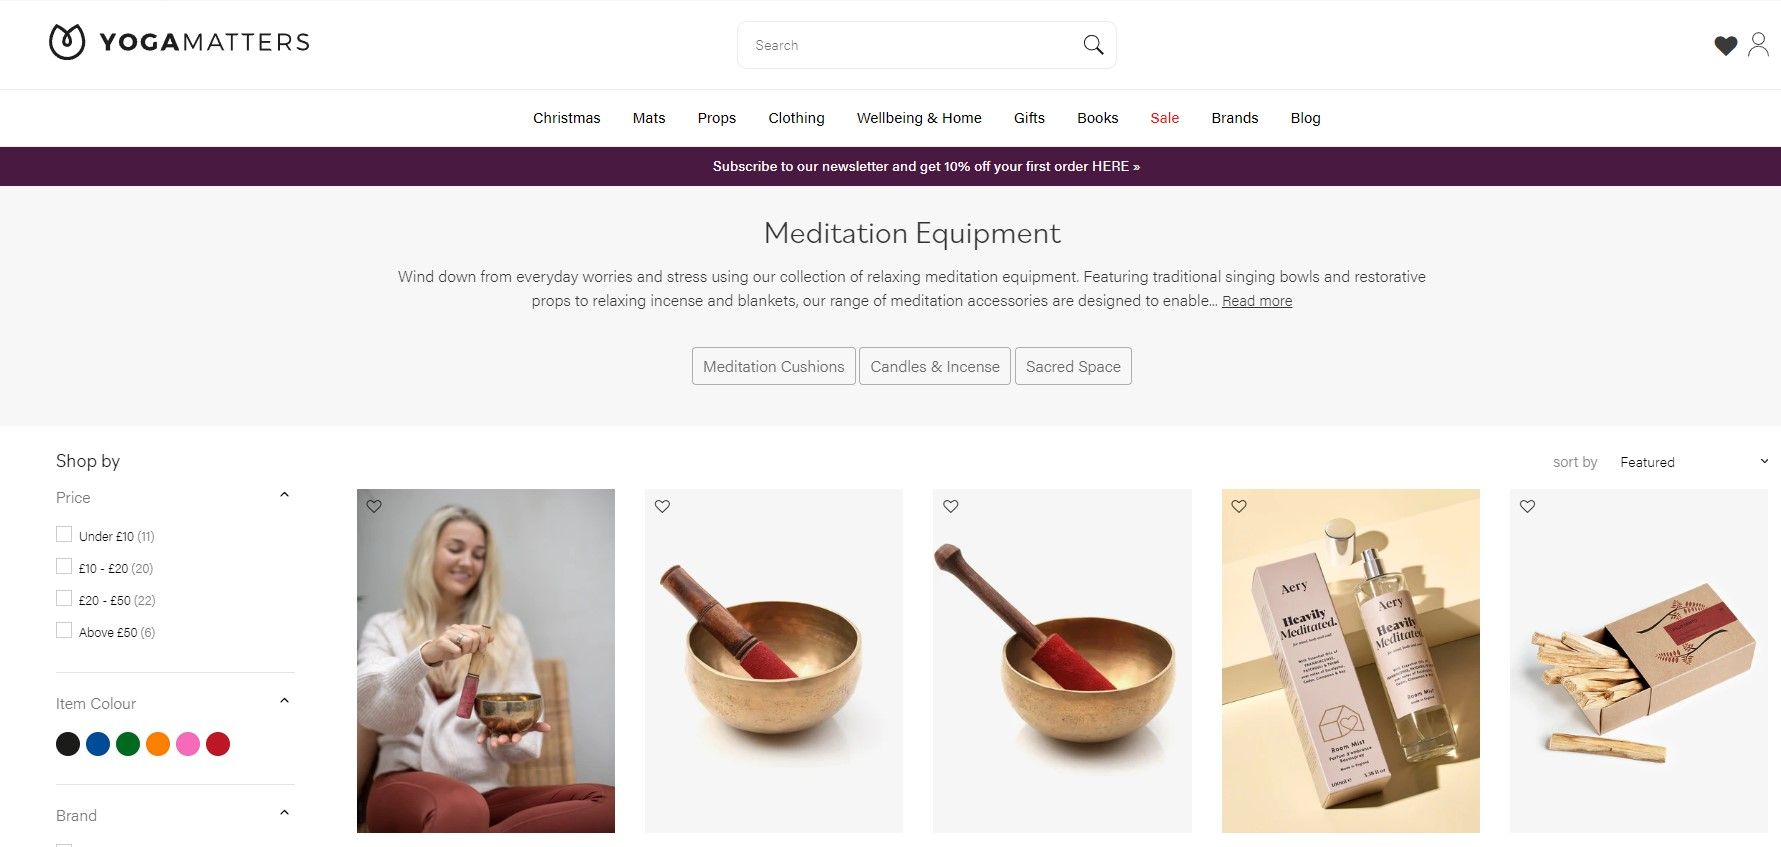Open the sort by Featured dropdown

(x=1694, y=462)
